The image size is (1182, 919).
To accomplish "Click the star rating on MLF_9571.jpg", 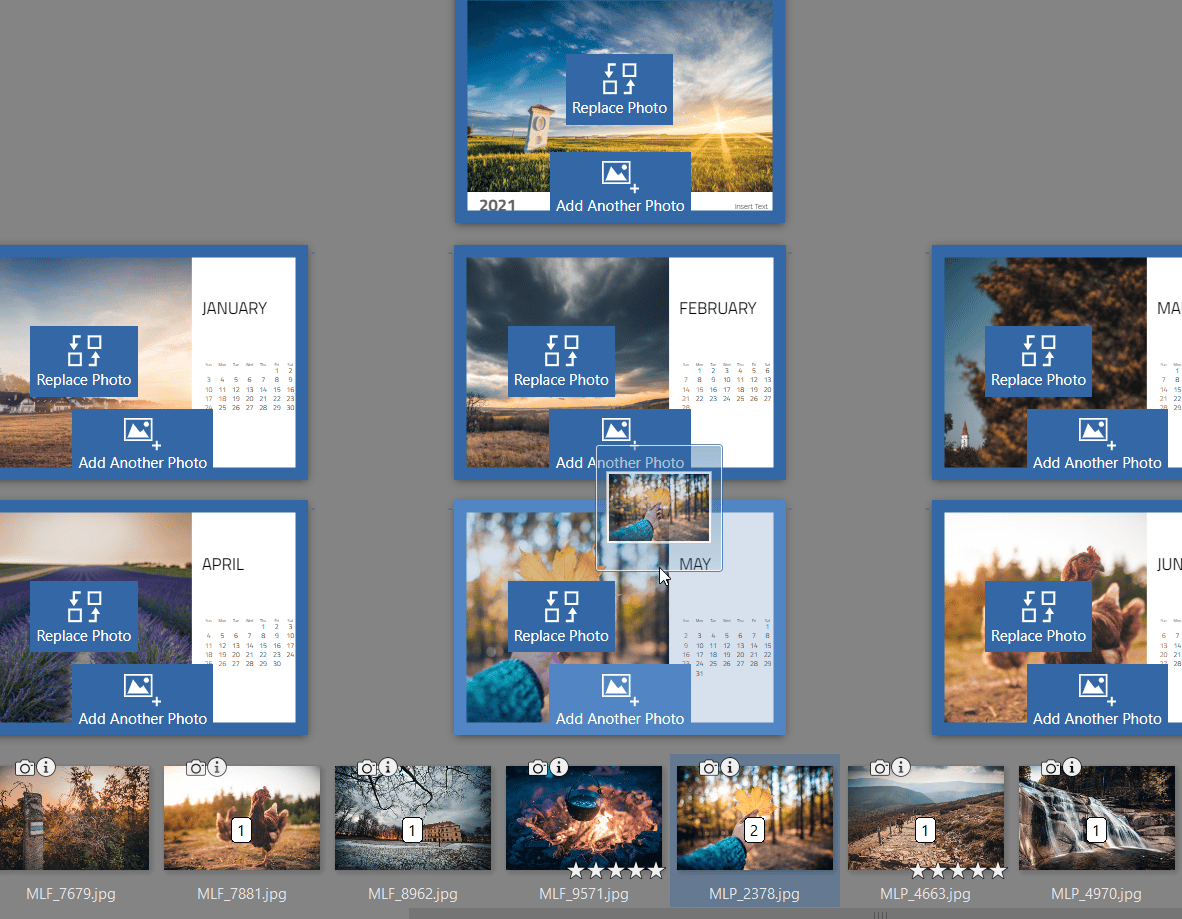I will pos(616,871).
